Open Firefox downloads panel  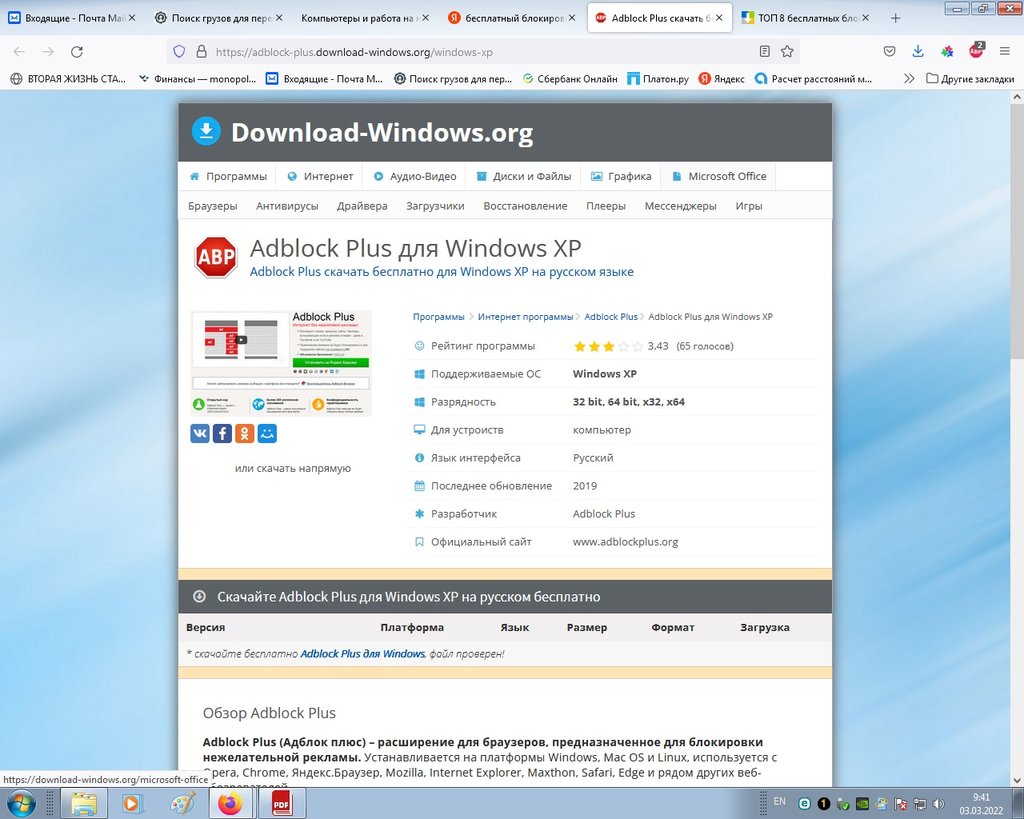coord(918,52)
